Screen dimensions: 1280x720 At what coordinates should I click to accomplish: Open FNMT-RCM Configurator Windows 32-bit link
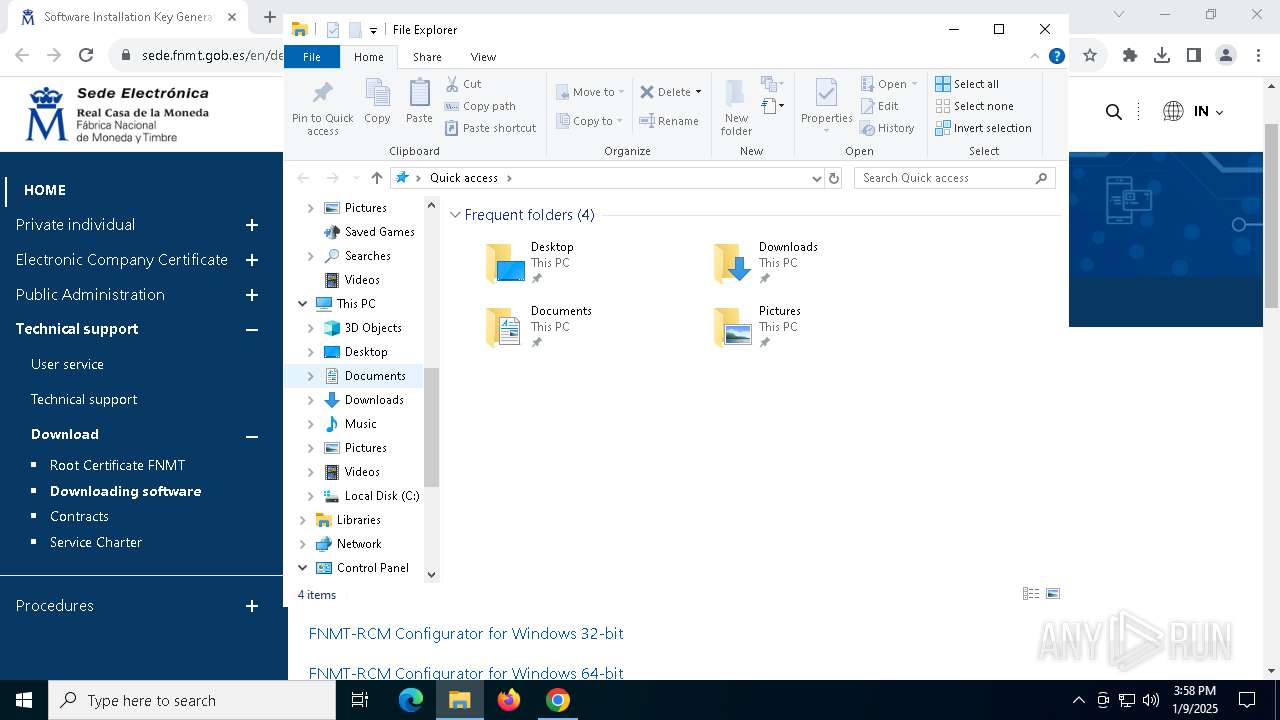466,633
